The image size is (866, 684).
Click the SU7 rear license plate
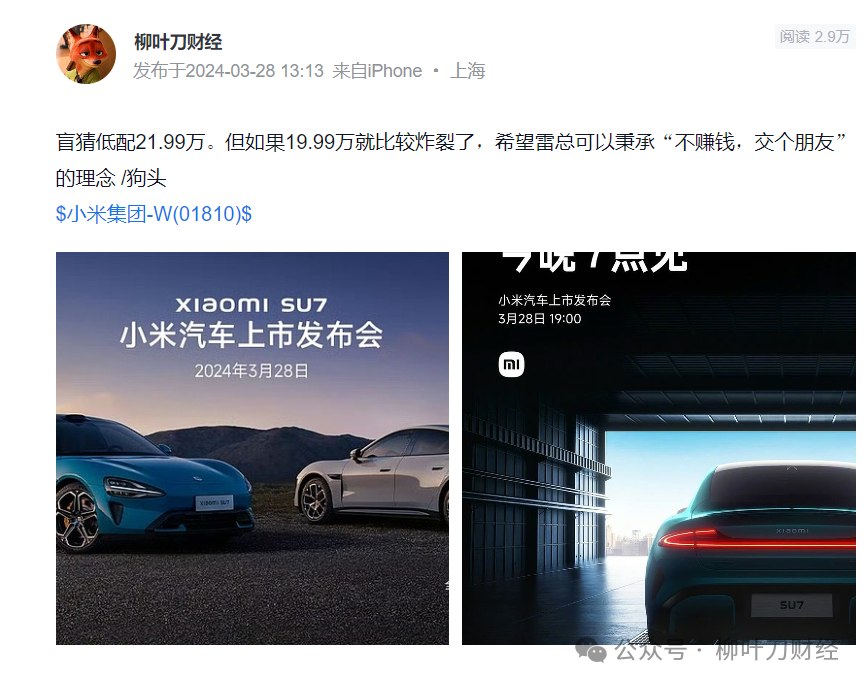point(791,605)
